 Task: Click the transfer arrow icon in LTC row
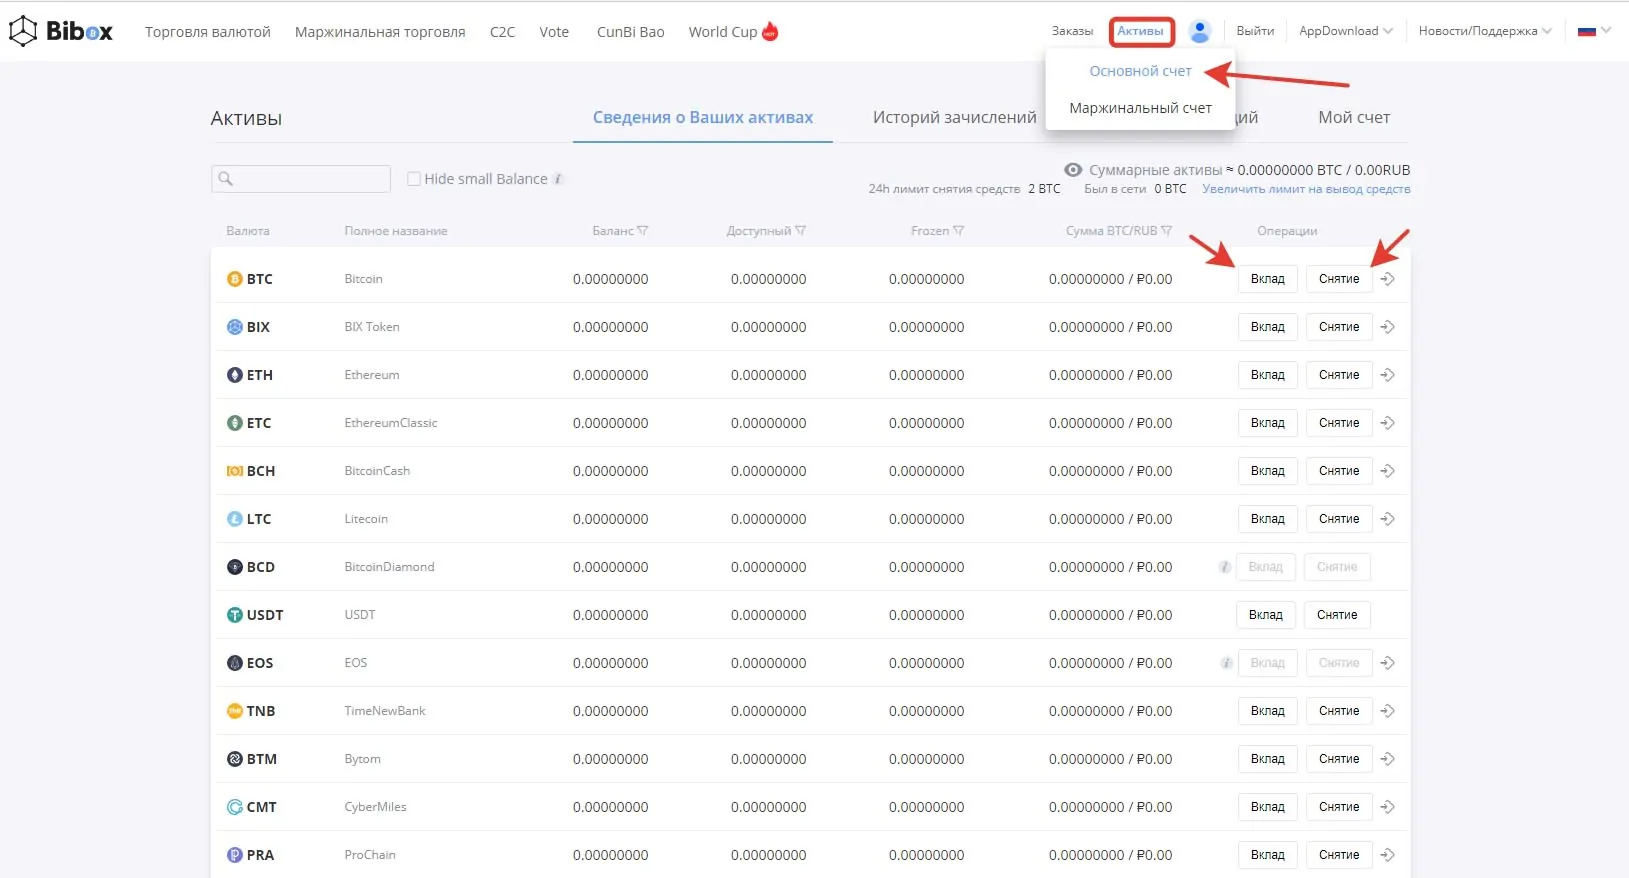click(1388, 519)
